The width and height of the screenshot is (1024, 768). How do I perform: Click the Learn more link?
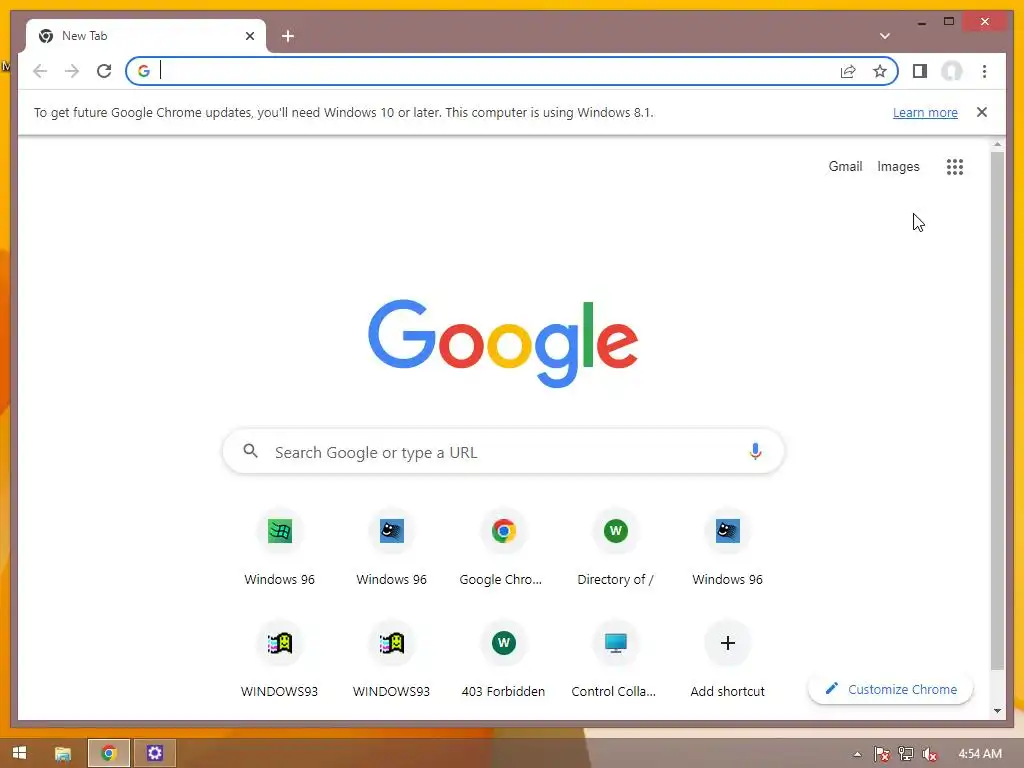[x=925, y=112]
